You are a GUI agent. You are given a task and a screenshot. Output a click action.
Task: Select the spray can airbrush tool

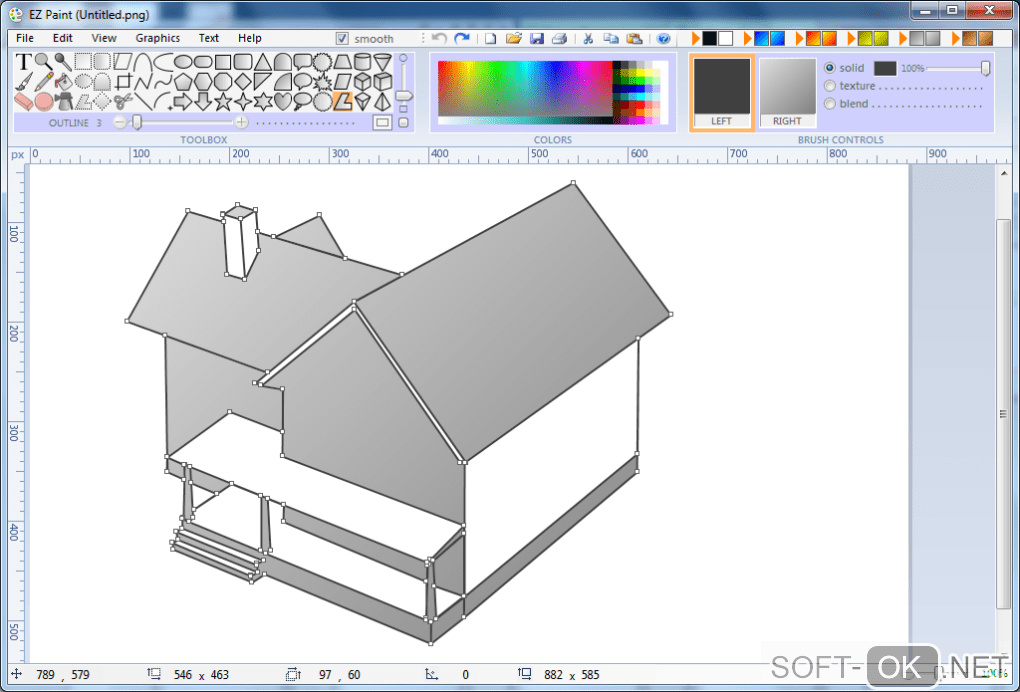click(x=64, y=101)
